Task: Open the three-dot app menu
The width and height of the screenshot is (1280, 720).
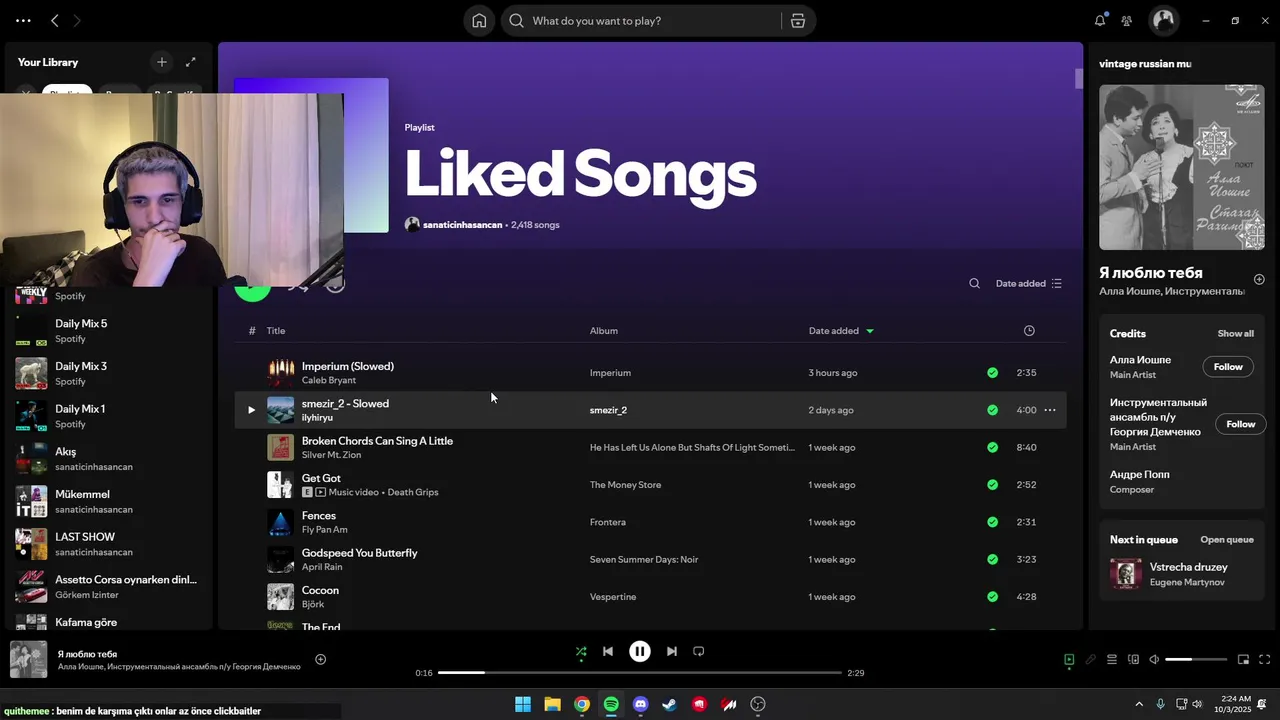Action: 23,21
